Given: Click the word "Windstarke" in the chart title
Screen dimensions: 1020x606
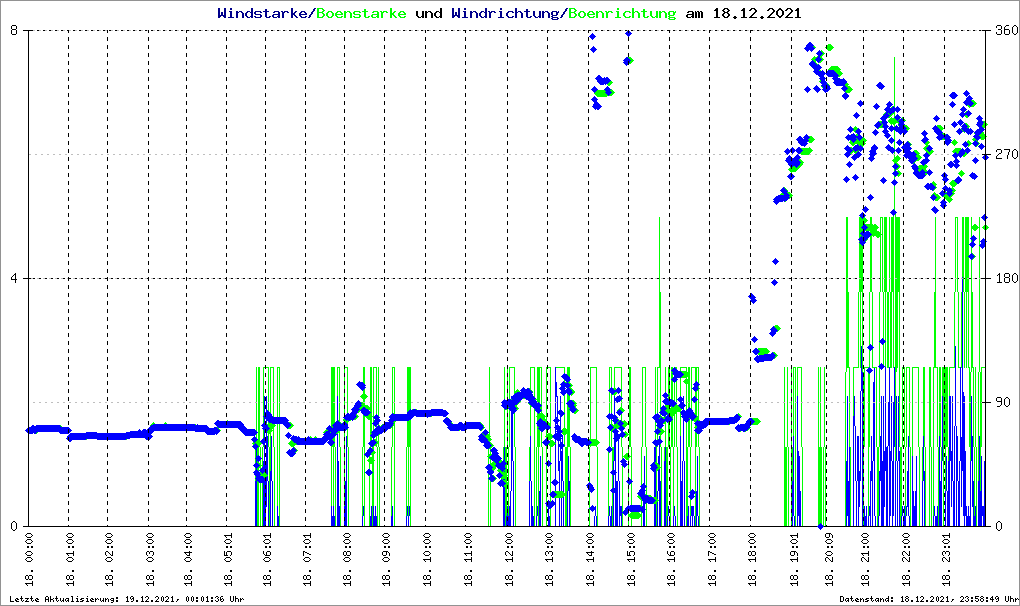Looking at the screenshot, I should [x=262, y=13].
